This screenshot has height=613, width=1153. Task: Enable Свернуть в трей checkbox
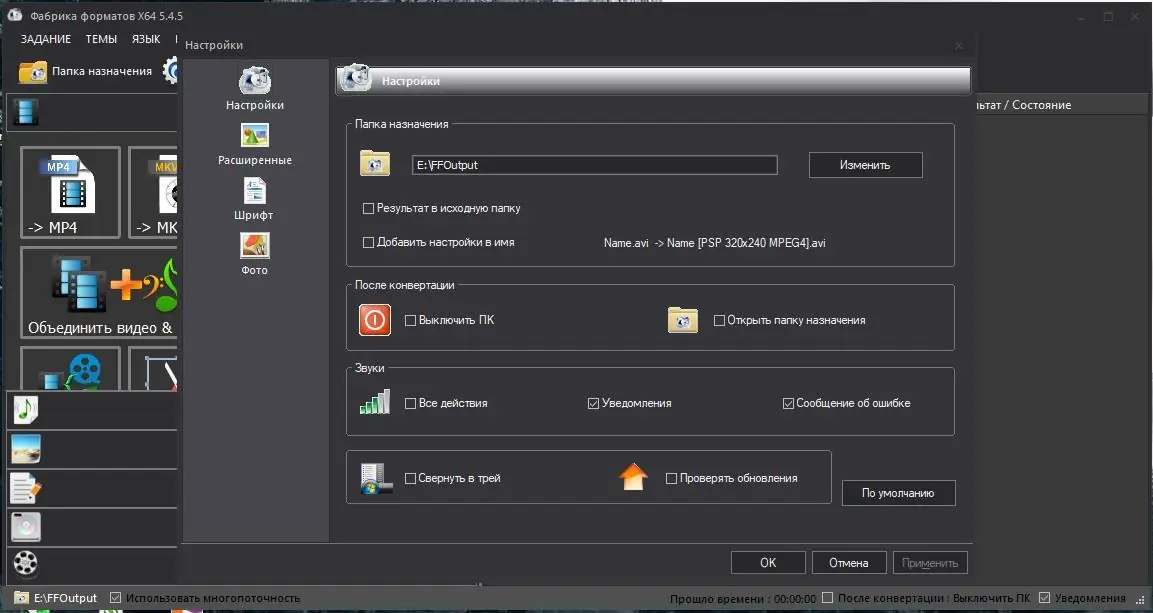[410, 478]
